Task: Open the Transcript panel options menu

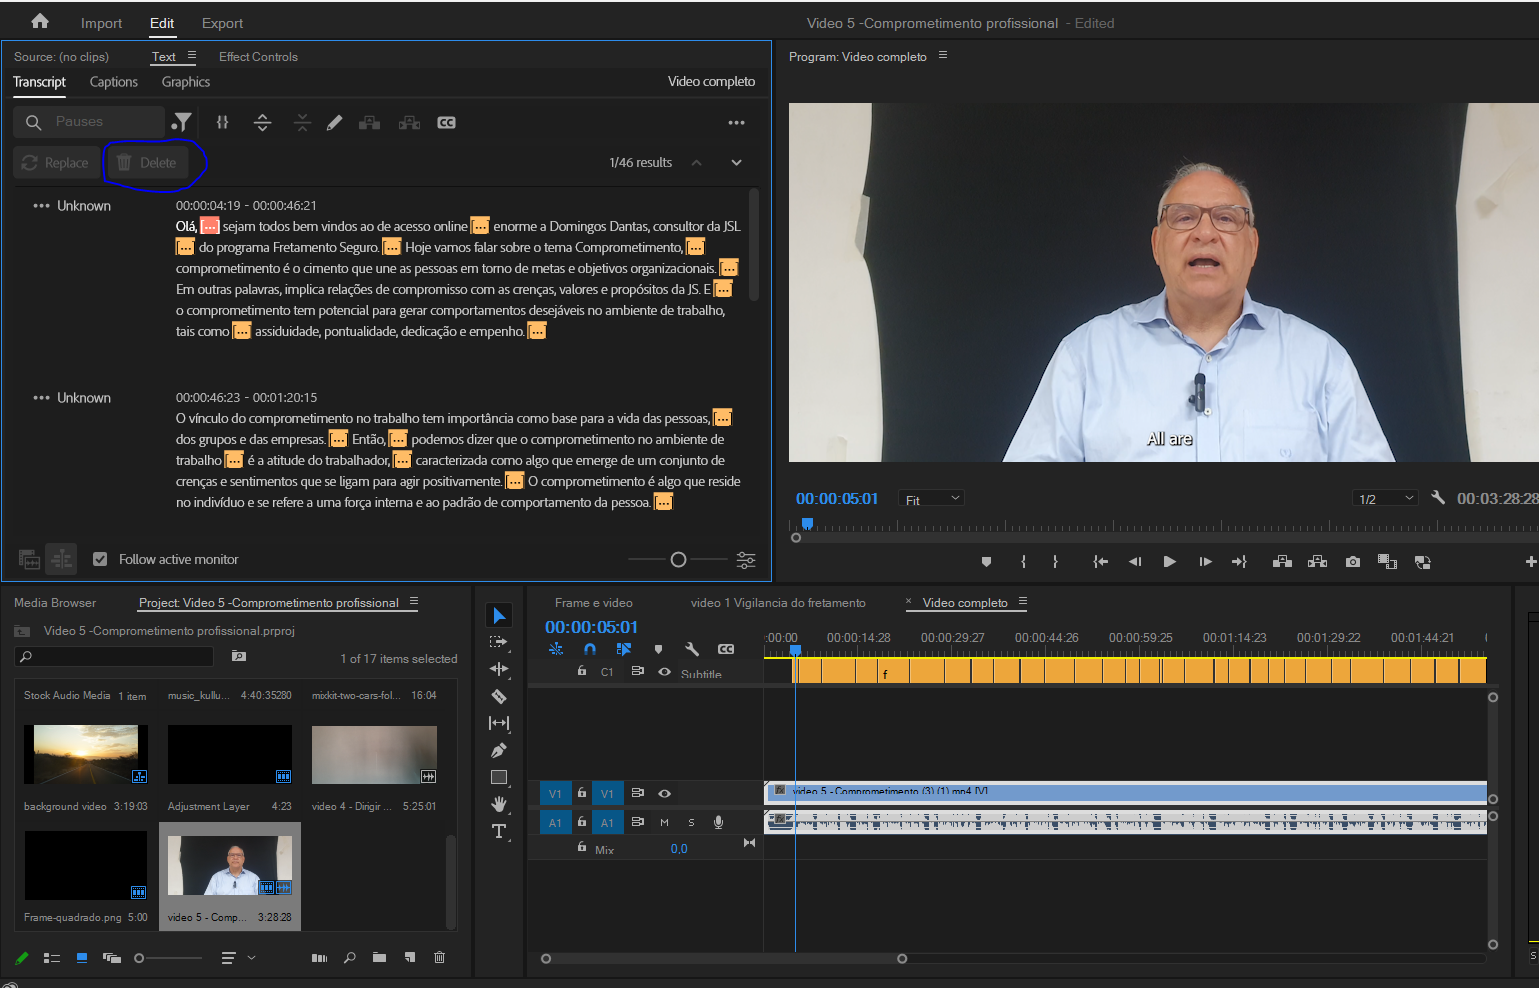Action: coord(737,122)
